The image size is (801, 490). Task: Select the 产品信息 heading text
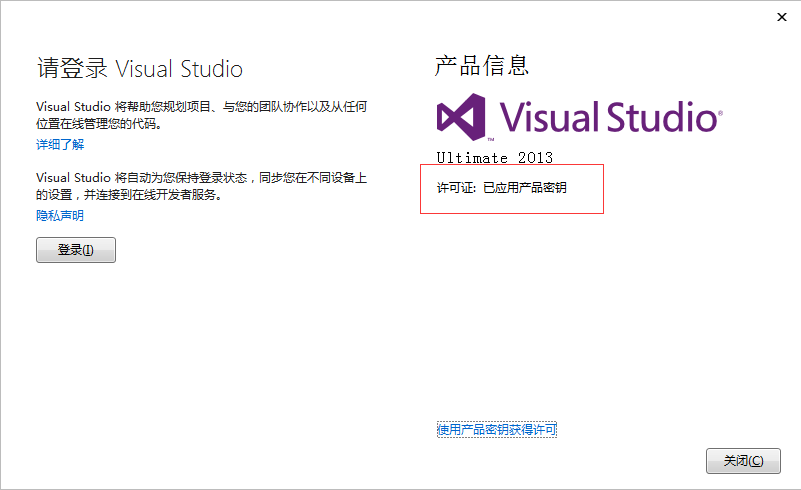(482, 66)
